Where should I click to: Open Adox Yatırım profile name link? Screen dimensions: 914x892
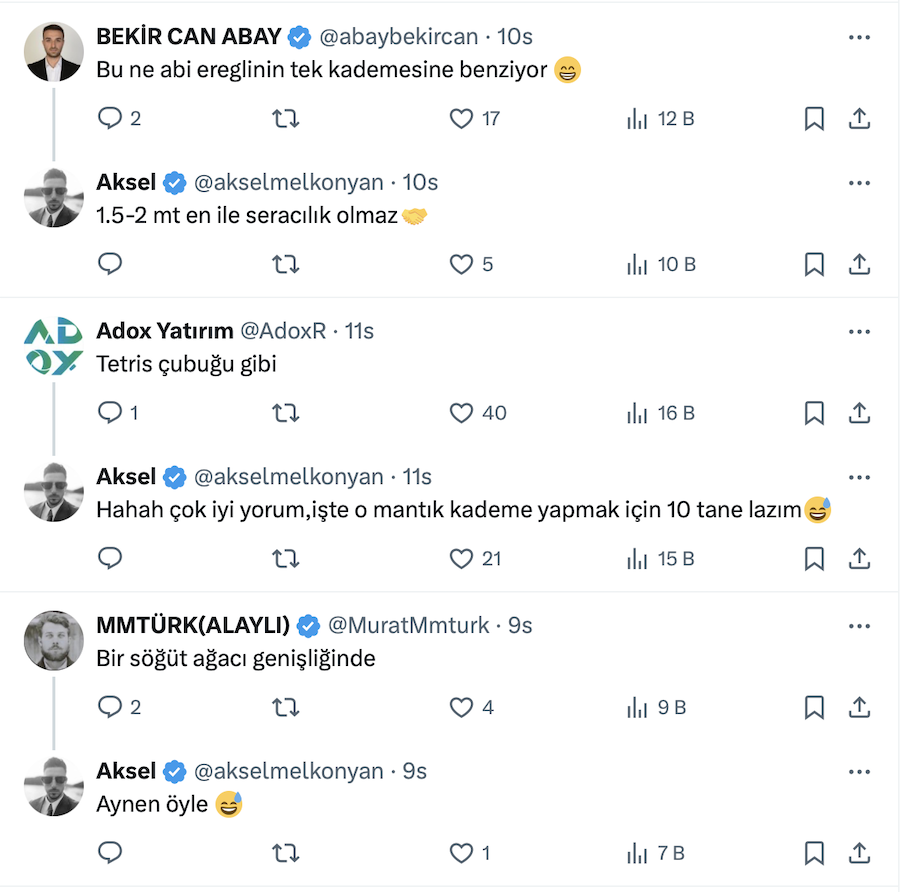165,331
